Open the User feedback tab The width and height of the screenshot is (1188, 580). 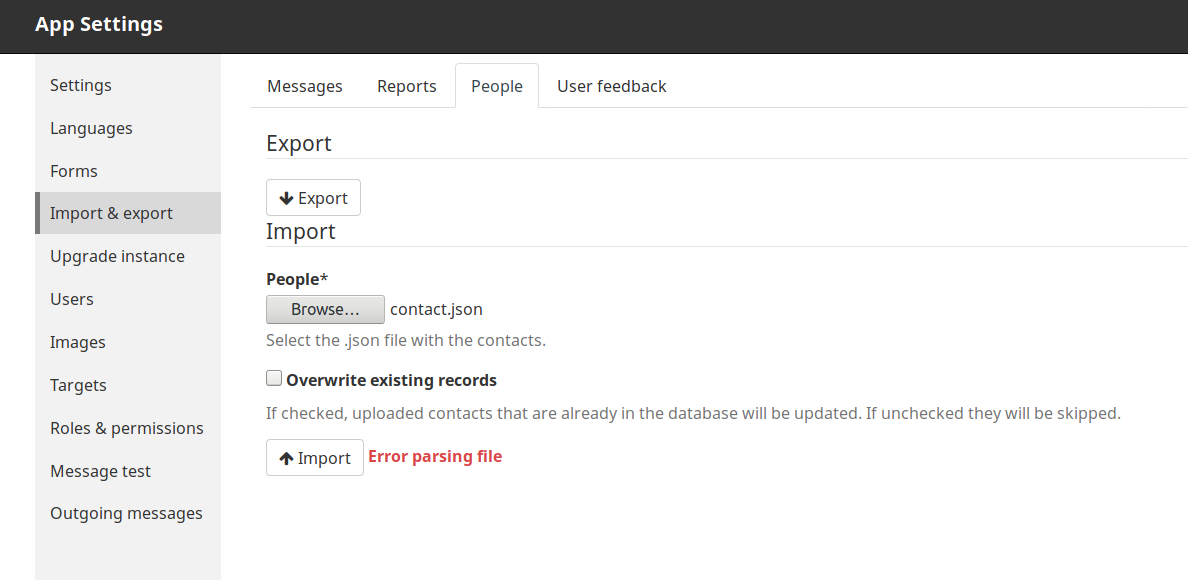pyautogui.click(x=611, y=86)
